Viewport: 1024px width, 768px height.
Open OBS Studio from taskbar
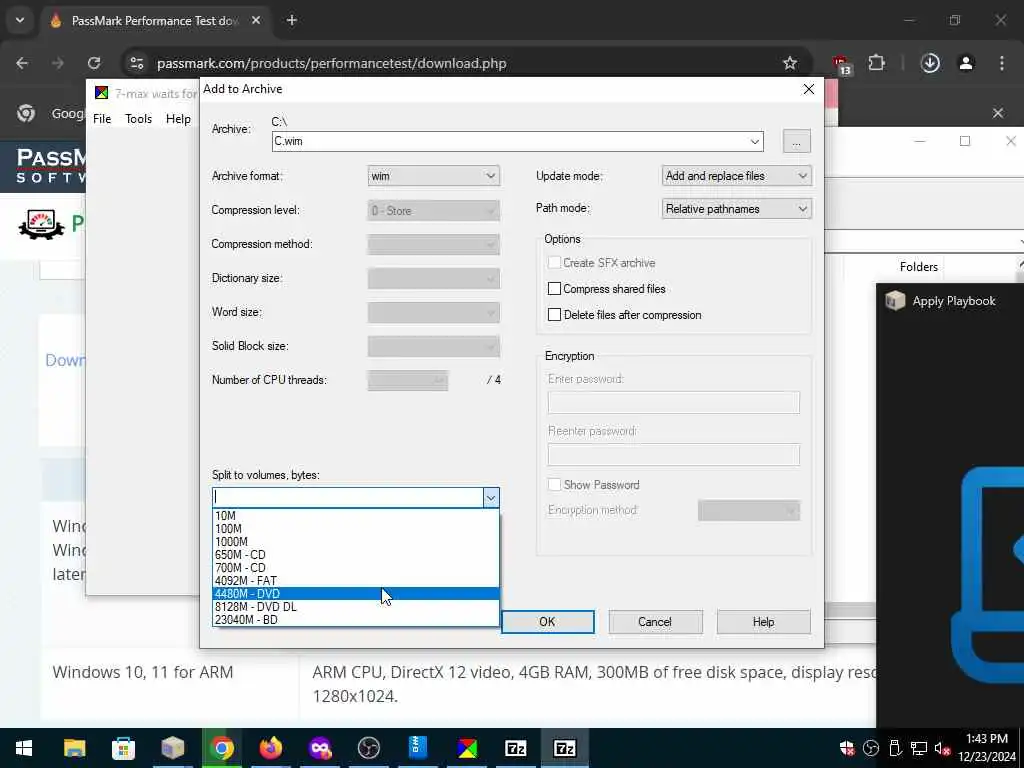click(x=369, y=748)
